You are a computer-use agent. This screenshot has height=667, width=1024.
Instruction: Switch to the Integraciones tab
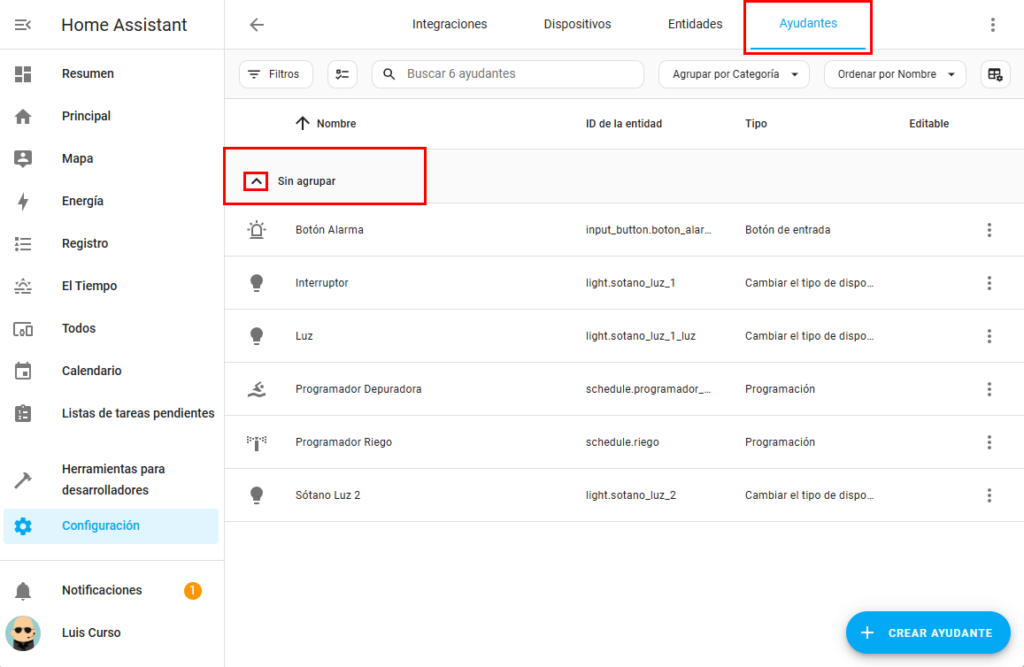449,24
